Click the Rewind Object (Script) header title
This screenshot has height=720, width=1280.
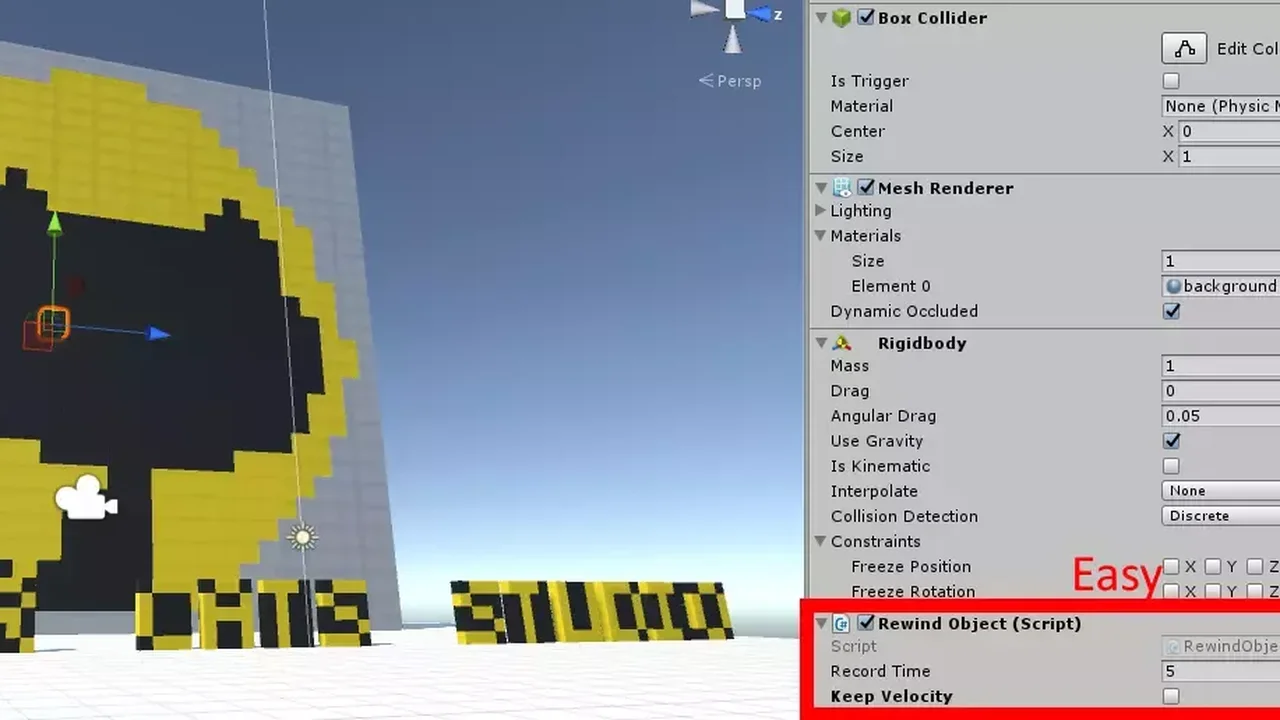979,624
